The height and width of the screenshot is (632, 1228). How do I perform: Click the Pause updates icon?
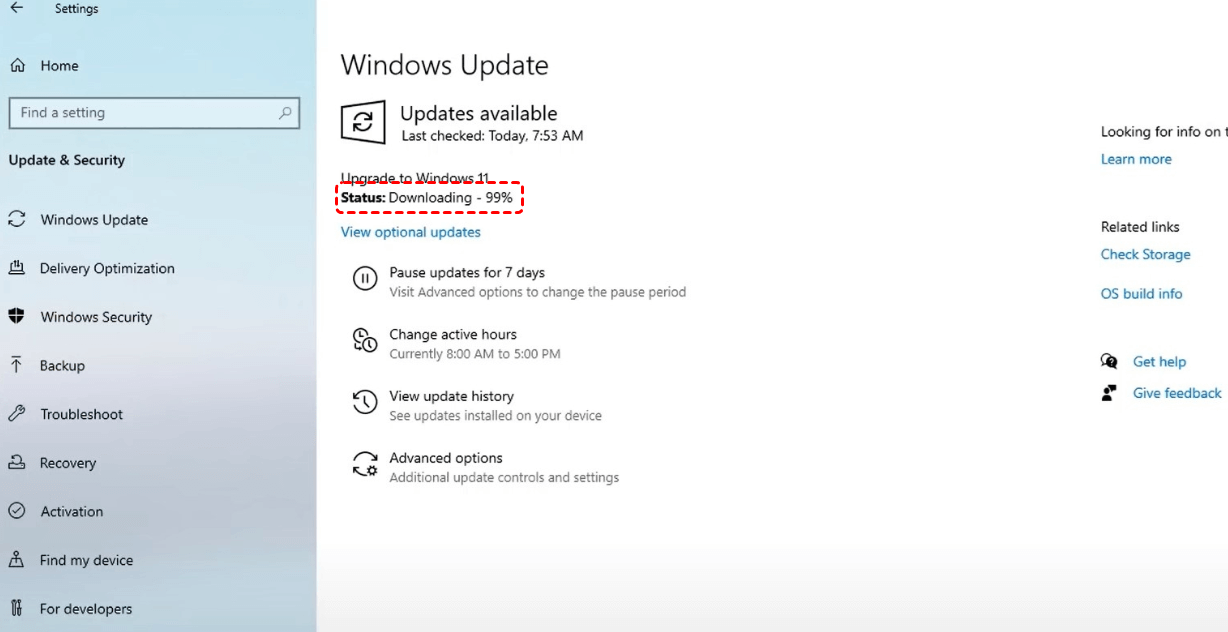[365, 279]
